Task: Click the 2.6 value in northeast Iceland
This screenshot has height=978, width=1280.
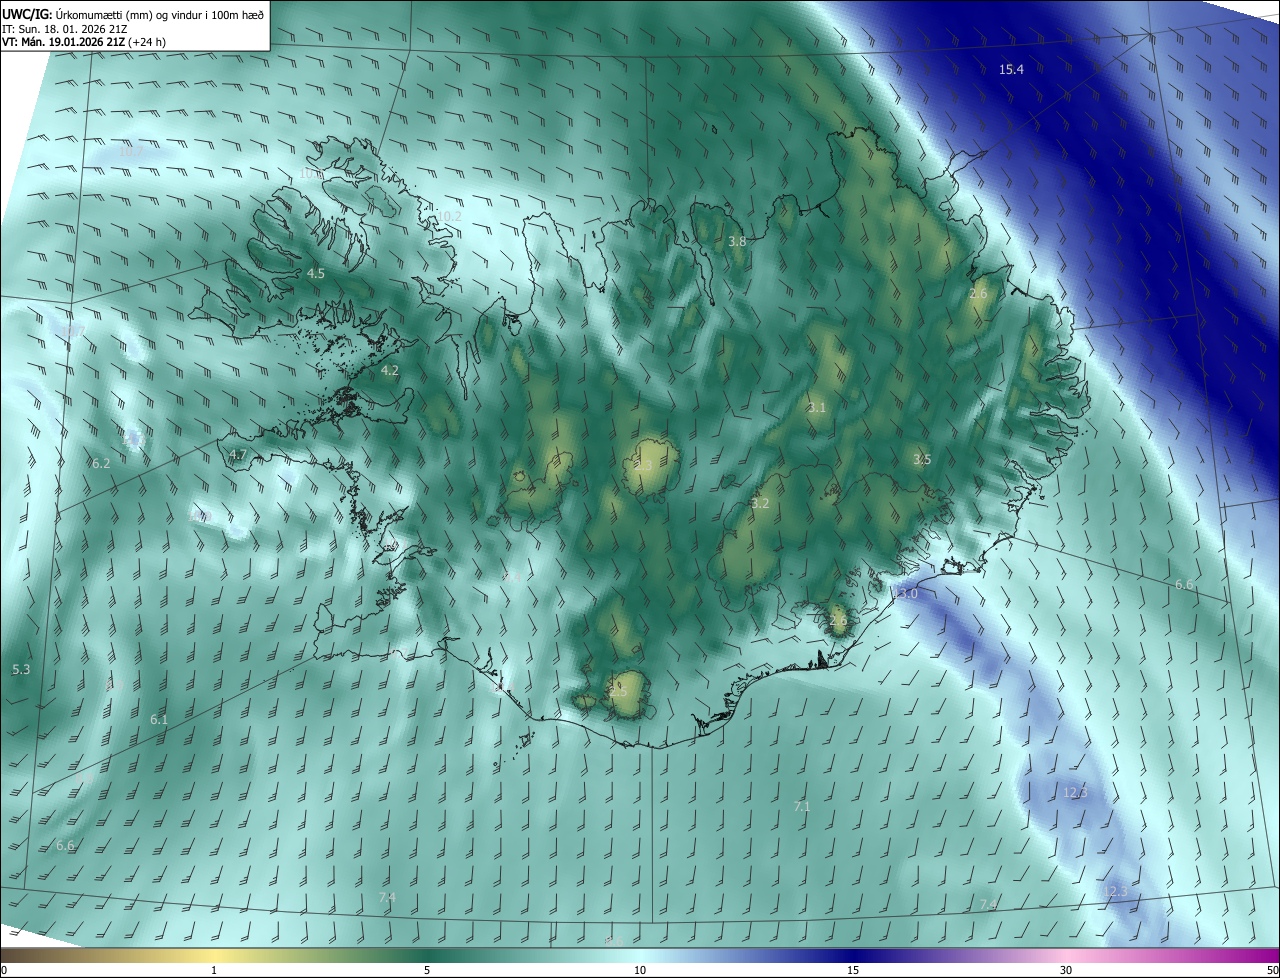Action: point(978,293)
